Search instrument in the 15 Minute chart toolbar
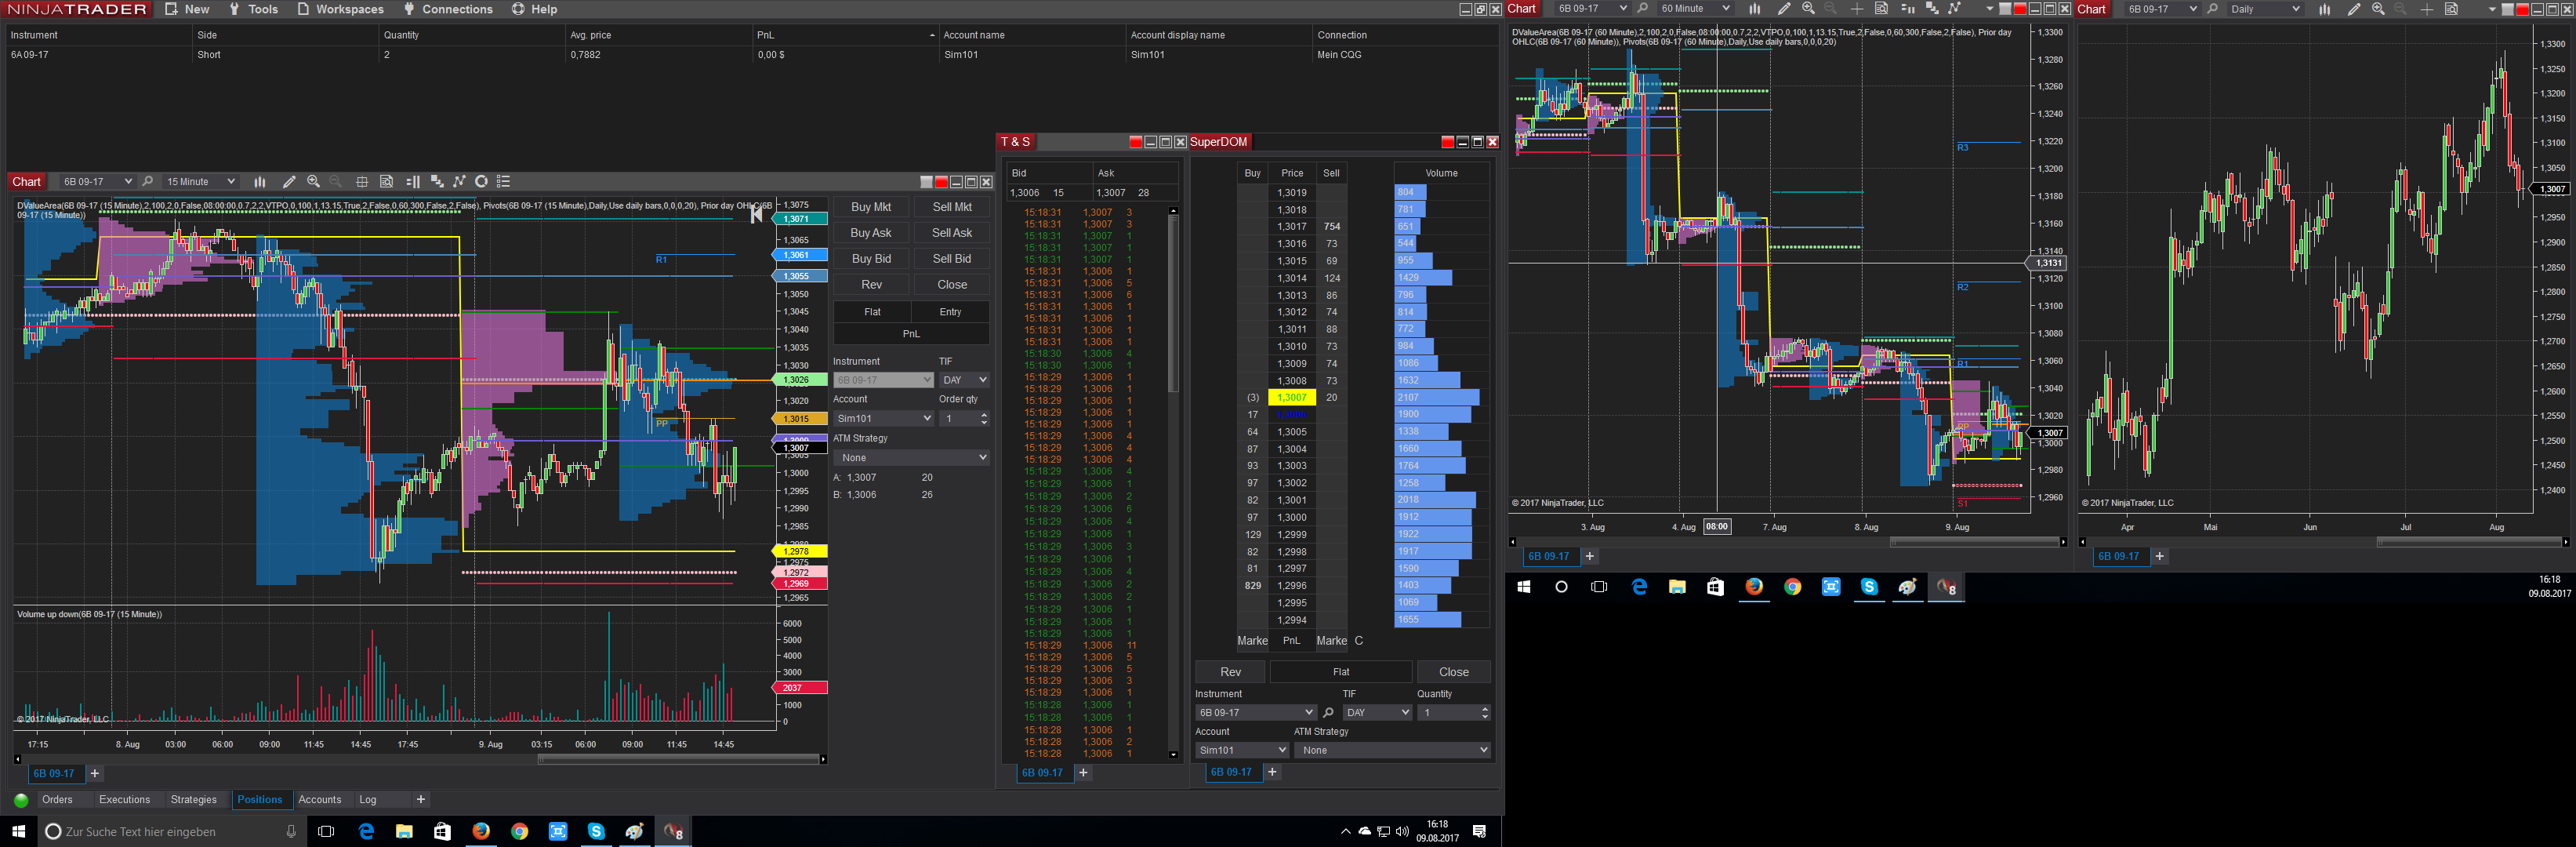Screen dimensions: 2576x847 [148, 182]
